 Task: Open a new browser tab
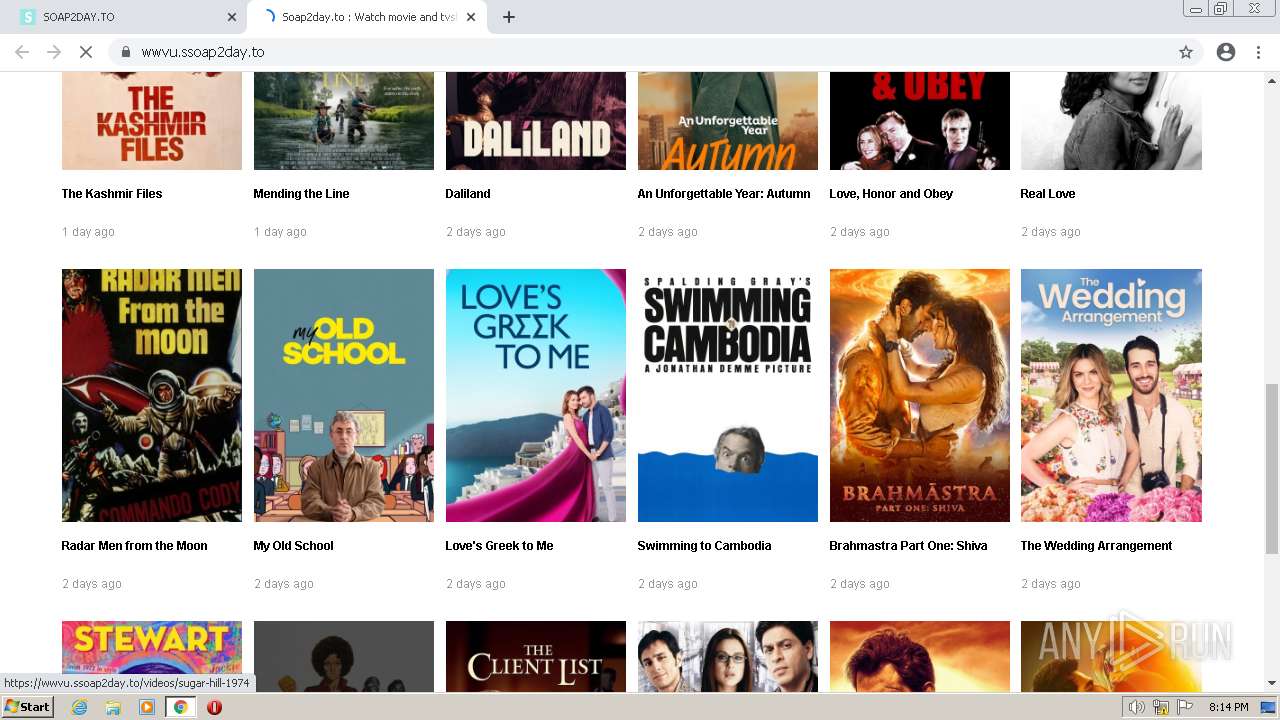pyautogui.click(x=509, y=17)
